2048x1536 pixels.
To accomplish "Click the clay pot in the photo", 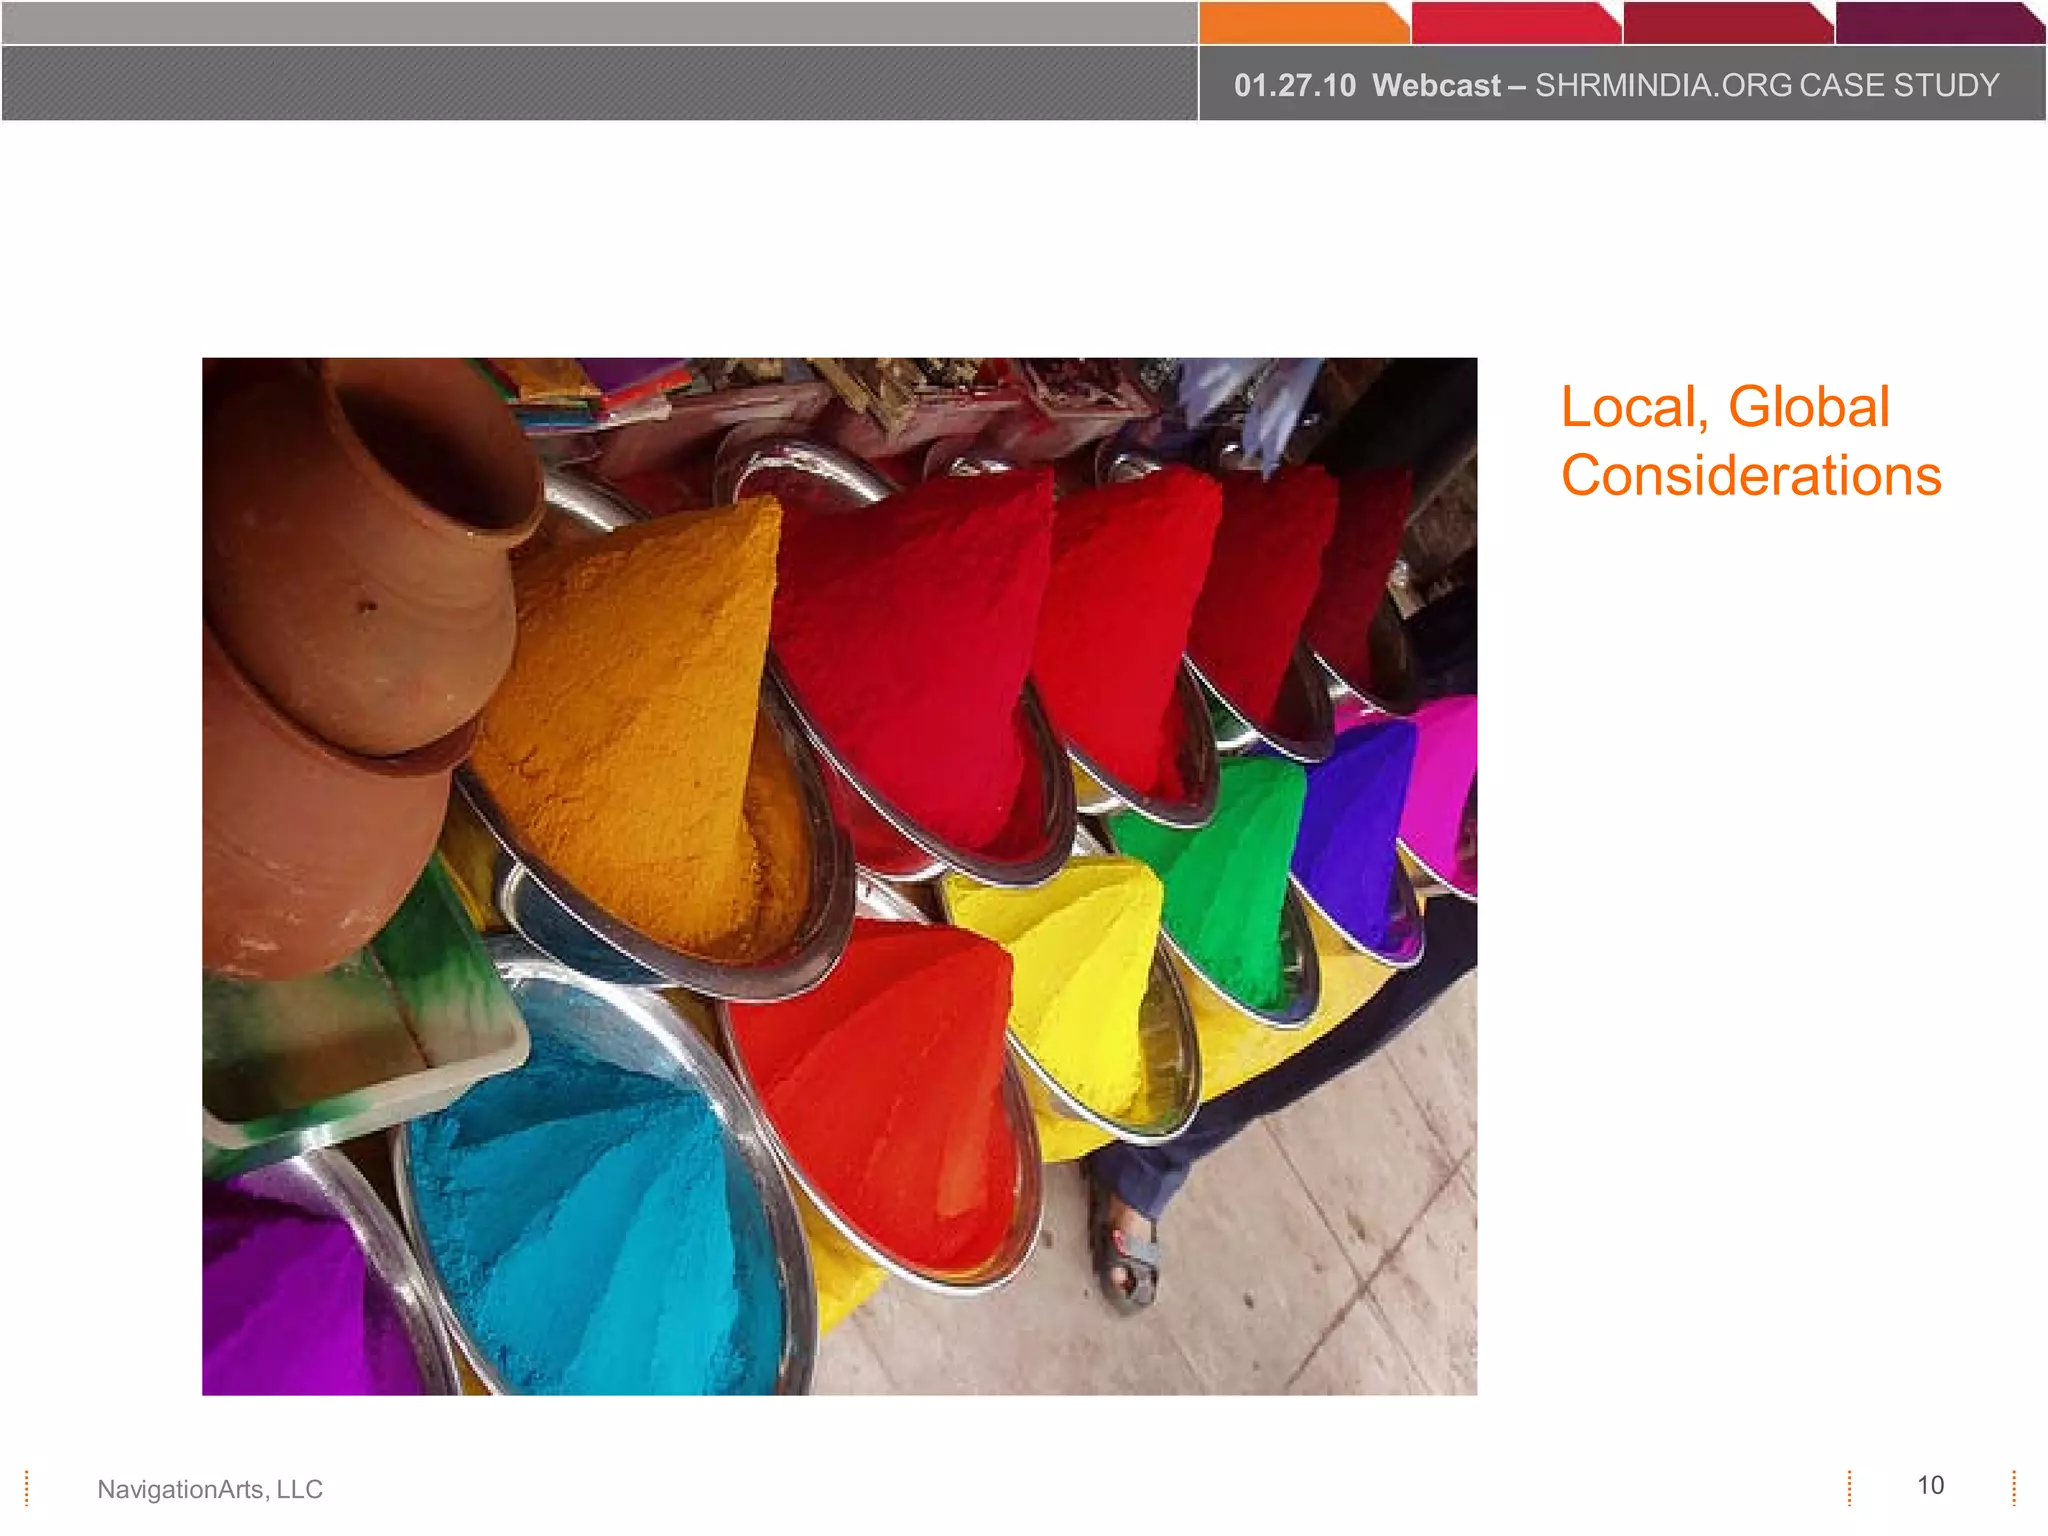I will [x=350, y=640].
